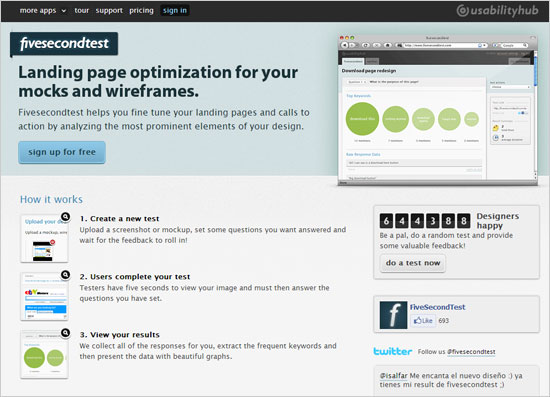Screen dimensions: 550x397
Task: Click the '1. Create a new test' heading
Action: (x=119, y=218)
